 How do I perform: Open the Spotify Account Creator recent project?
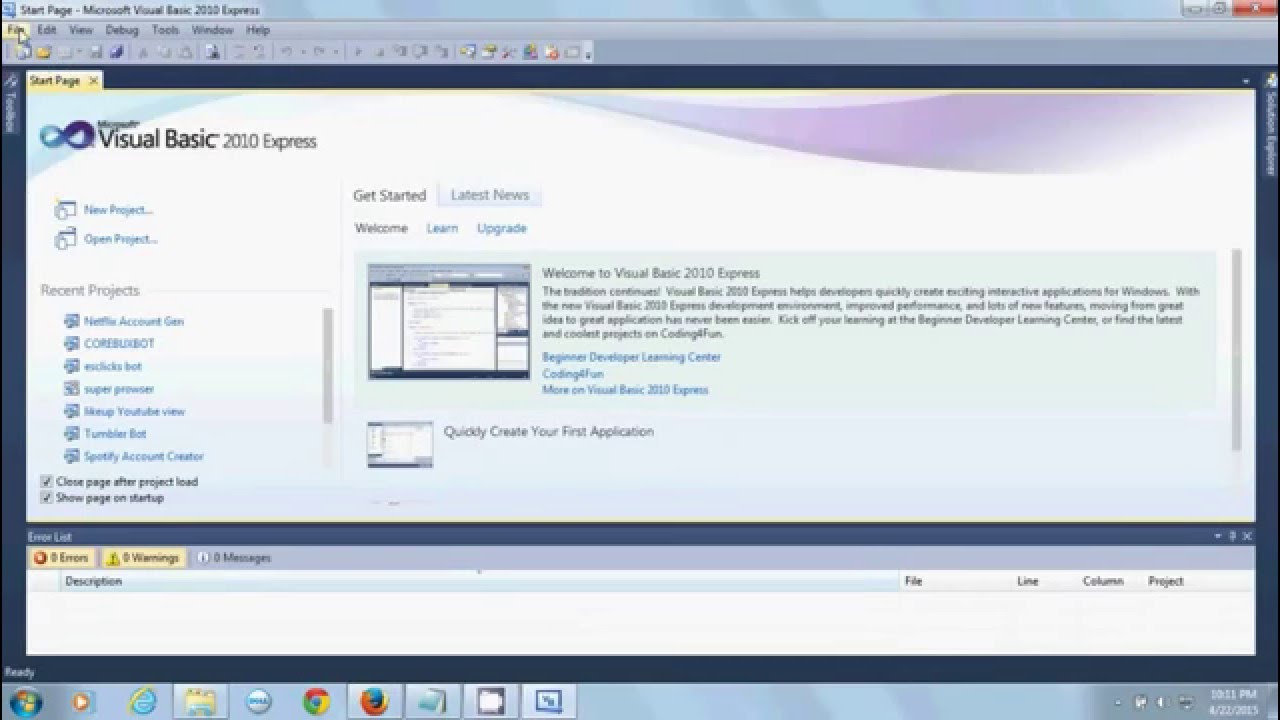pyautogui.click(x=144, y=456)
